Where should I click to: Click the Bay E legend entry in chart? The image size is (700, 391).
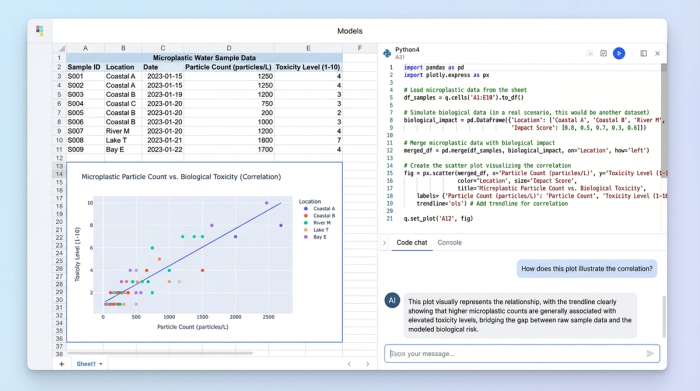point(316,237)
